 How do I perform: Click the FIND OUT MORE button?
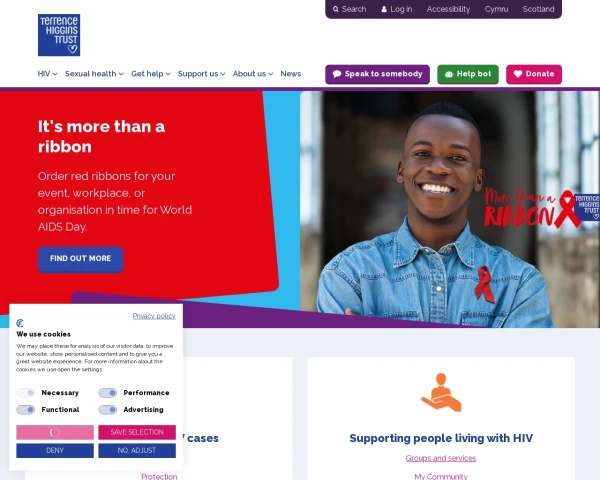click(80, 259)
